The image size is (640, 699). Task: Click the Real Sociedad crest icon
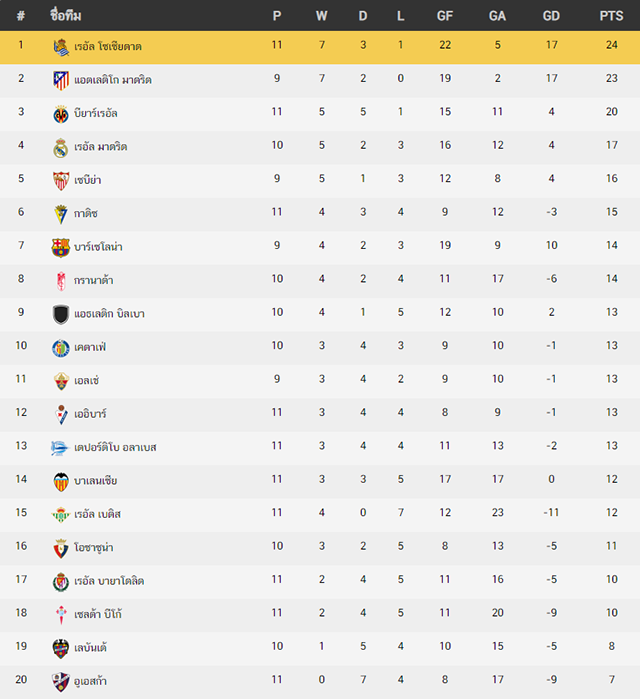coord(61,47)
